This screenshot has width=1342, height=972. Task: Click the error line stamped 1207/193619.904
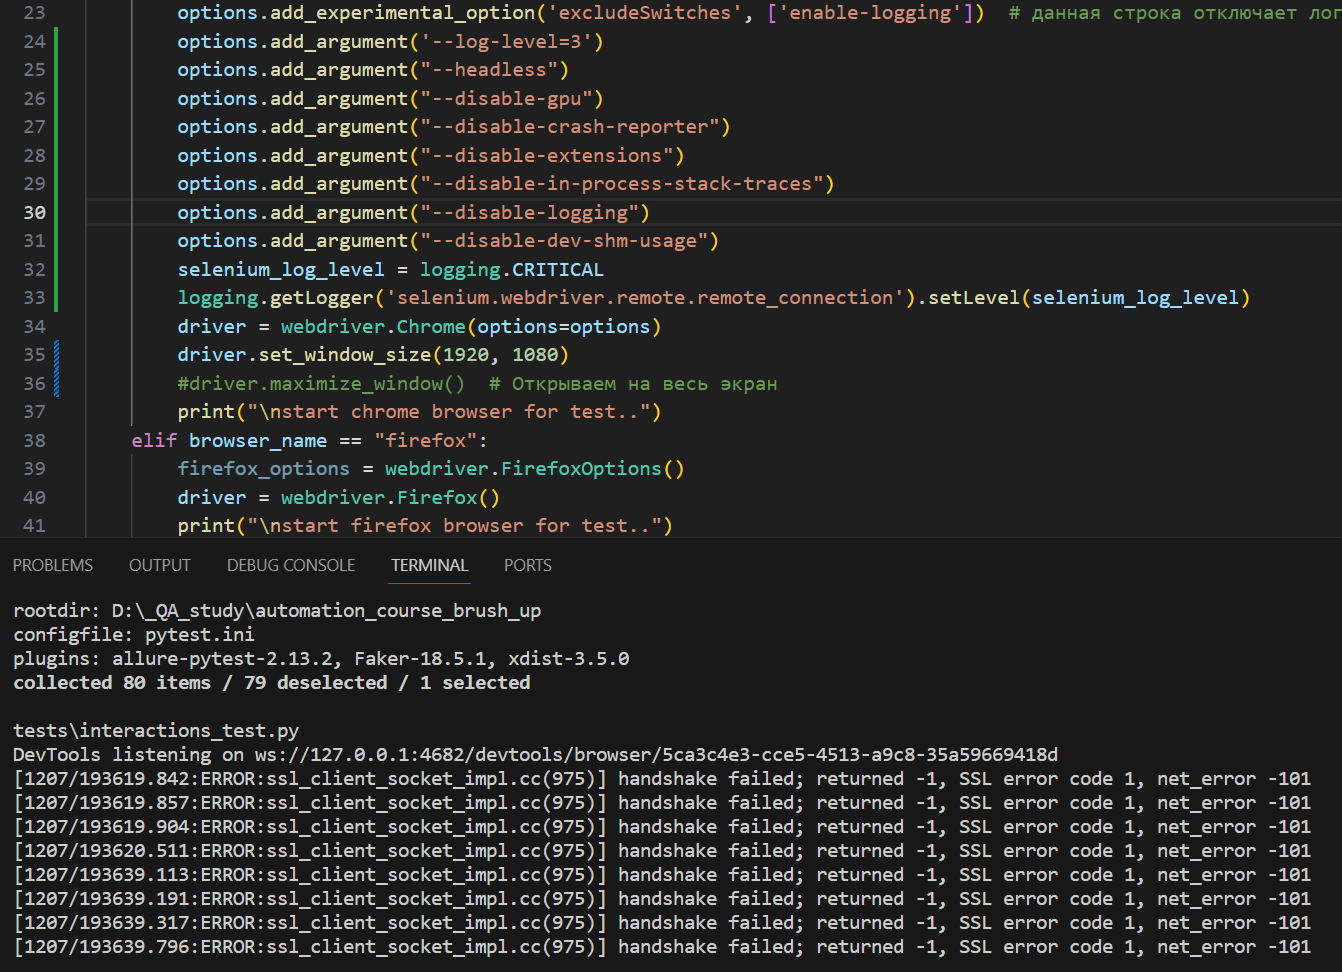click(662, 827)
